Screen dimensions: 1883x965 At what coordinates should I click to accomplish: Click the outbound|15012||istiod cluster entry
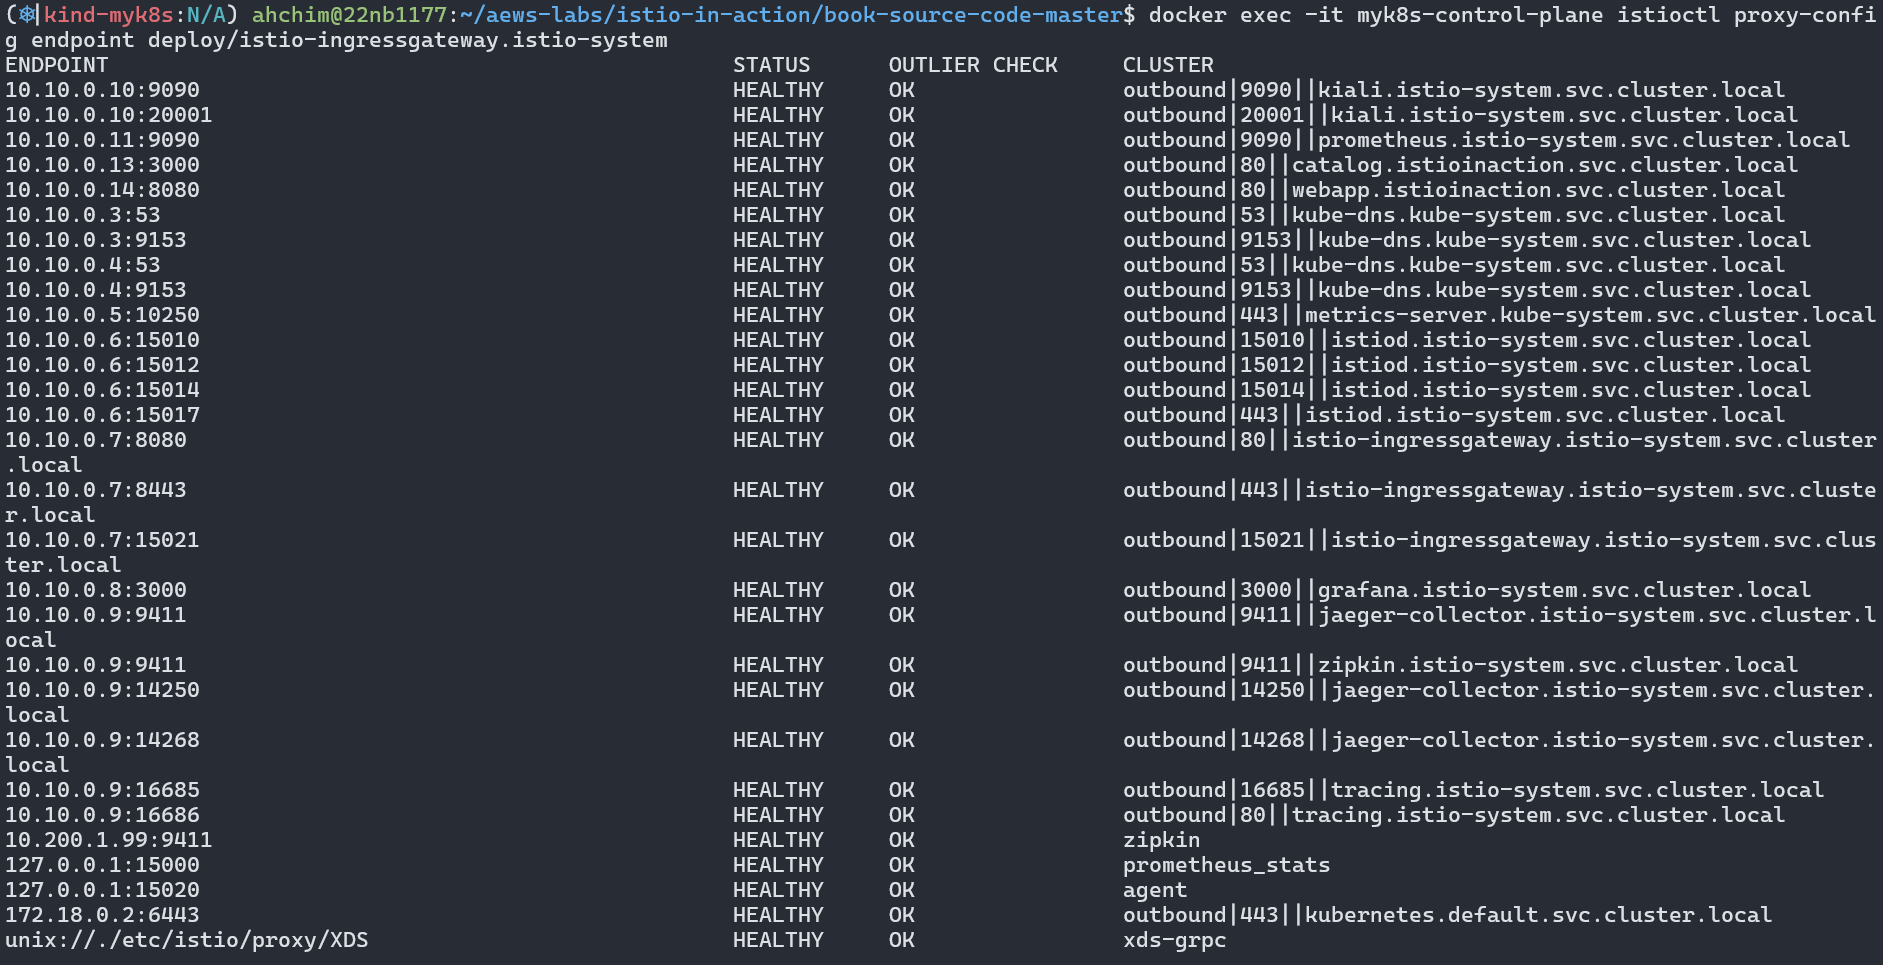[x=1467, y=365]
